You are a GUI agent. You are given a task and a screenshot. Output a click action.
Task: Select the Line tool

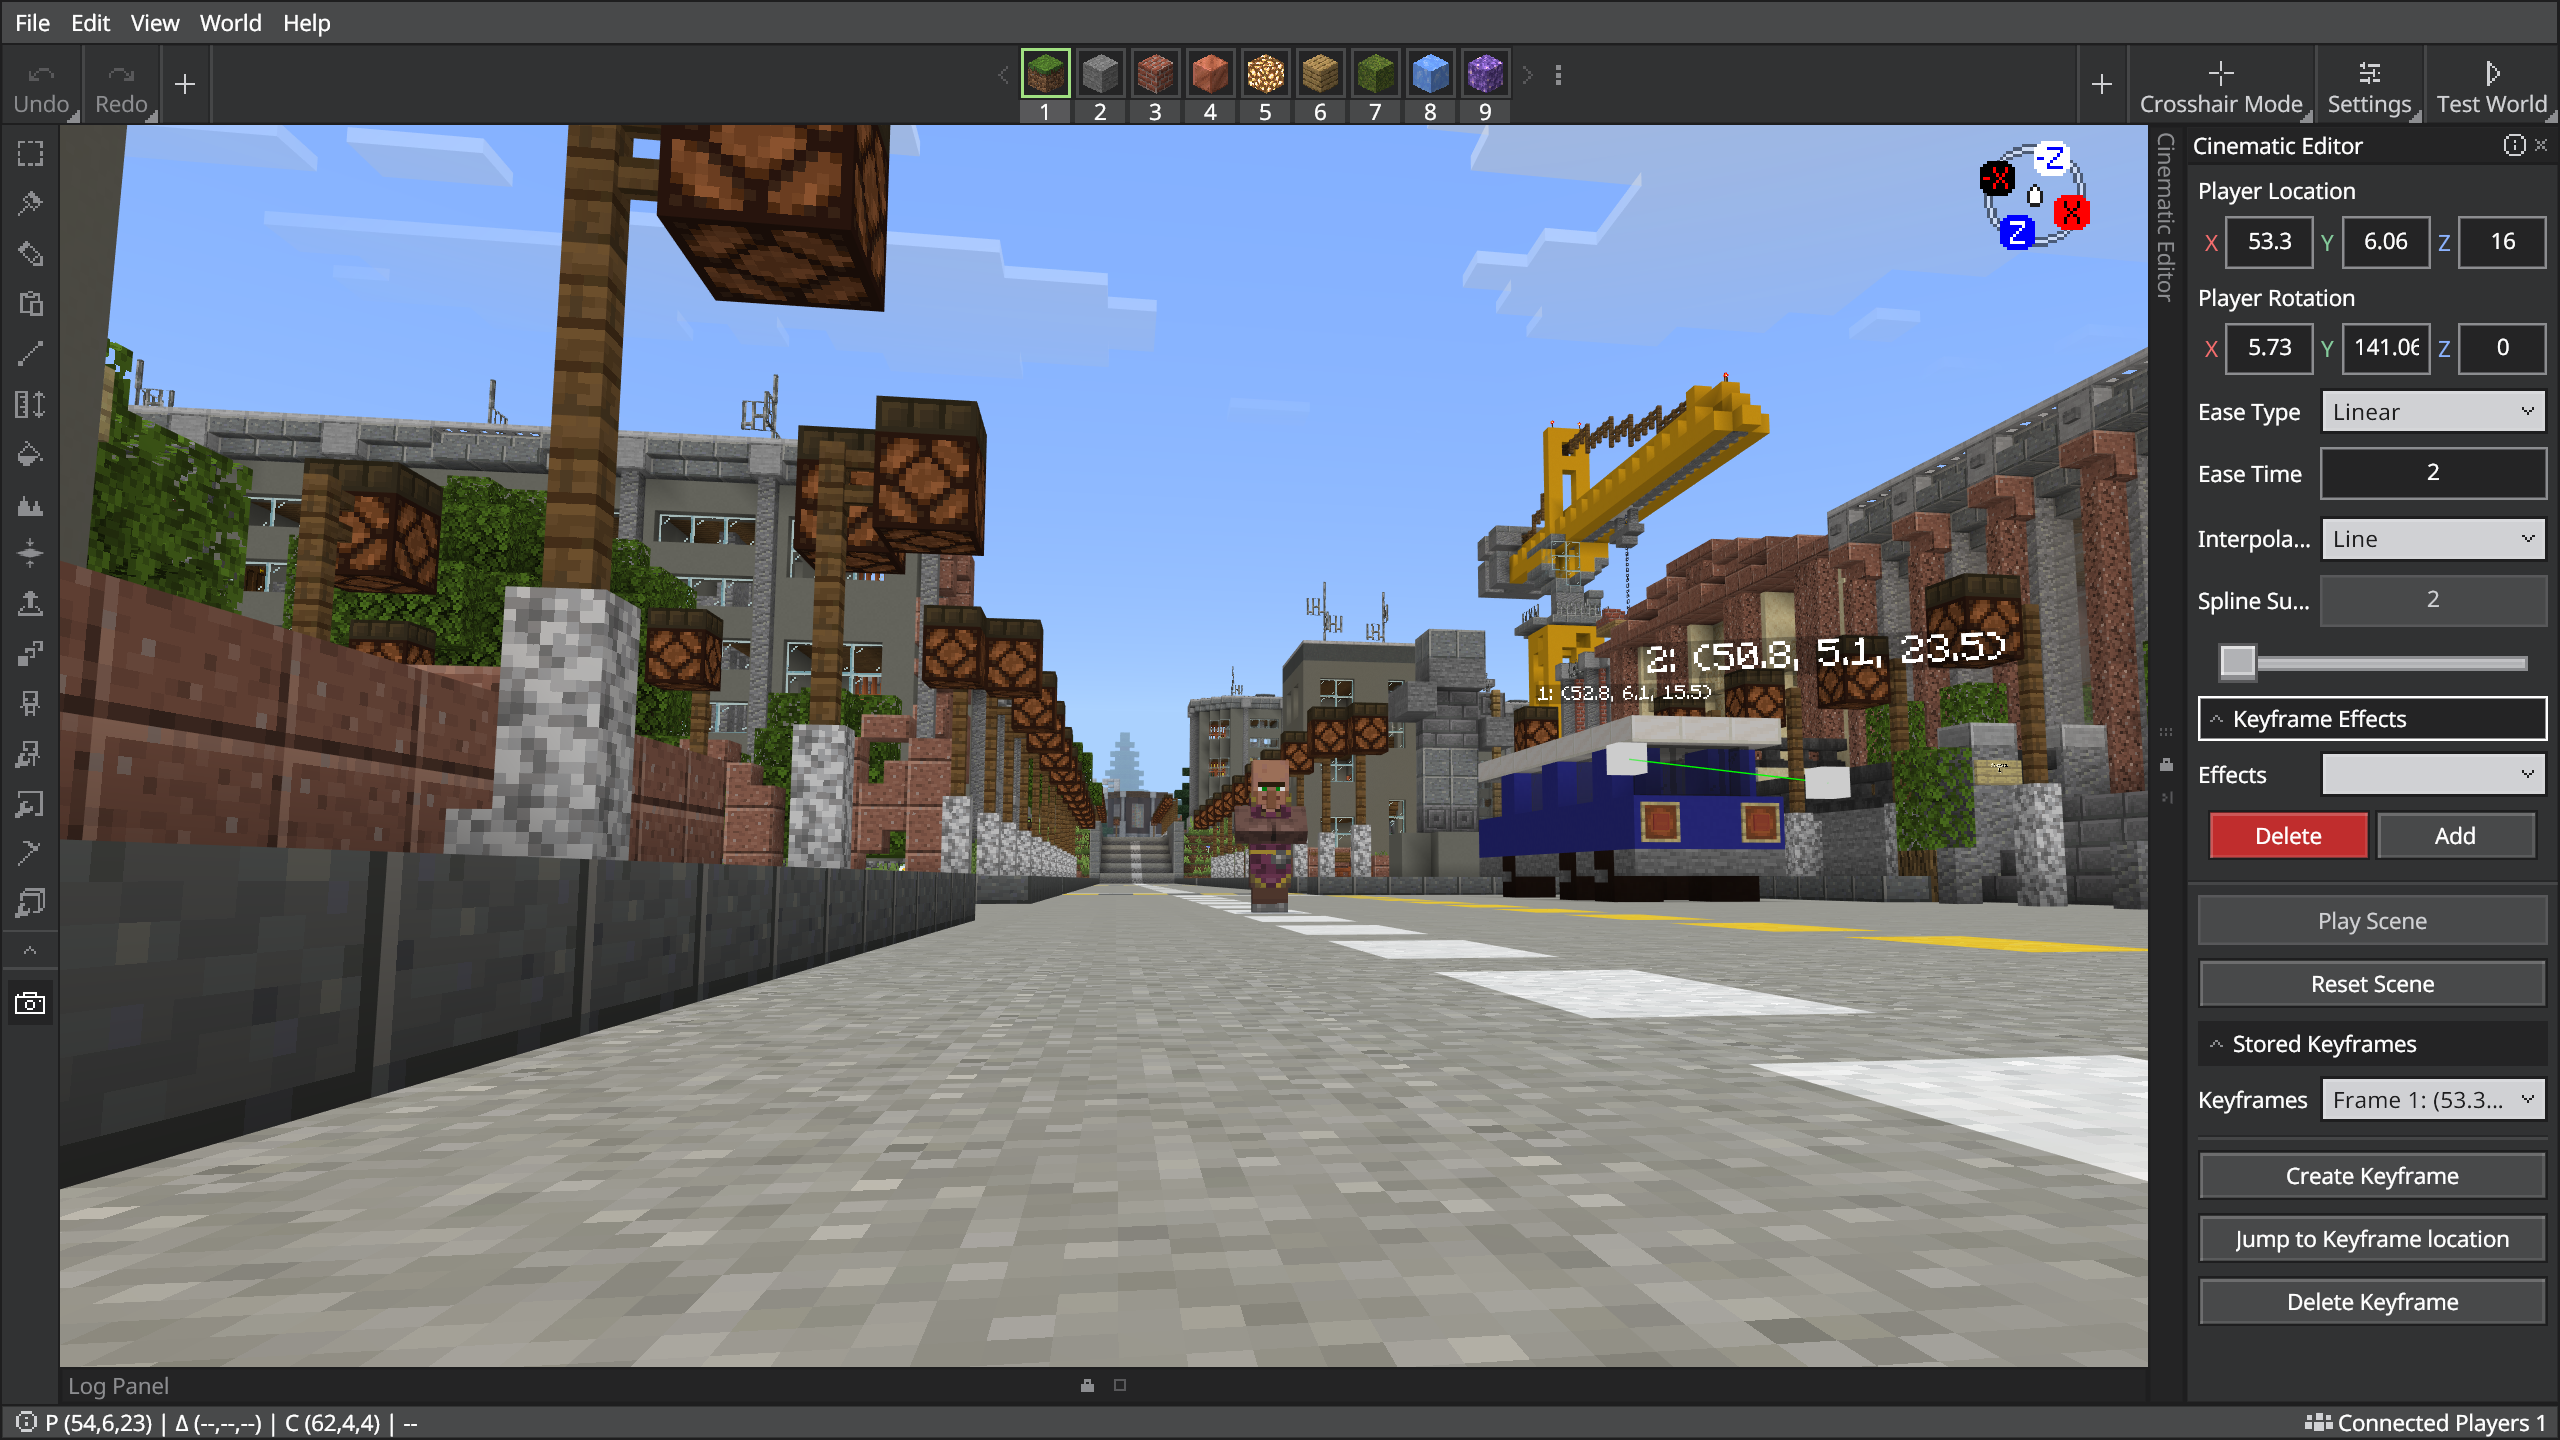[x=30, y=354]
